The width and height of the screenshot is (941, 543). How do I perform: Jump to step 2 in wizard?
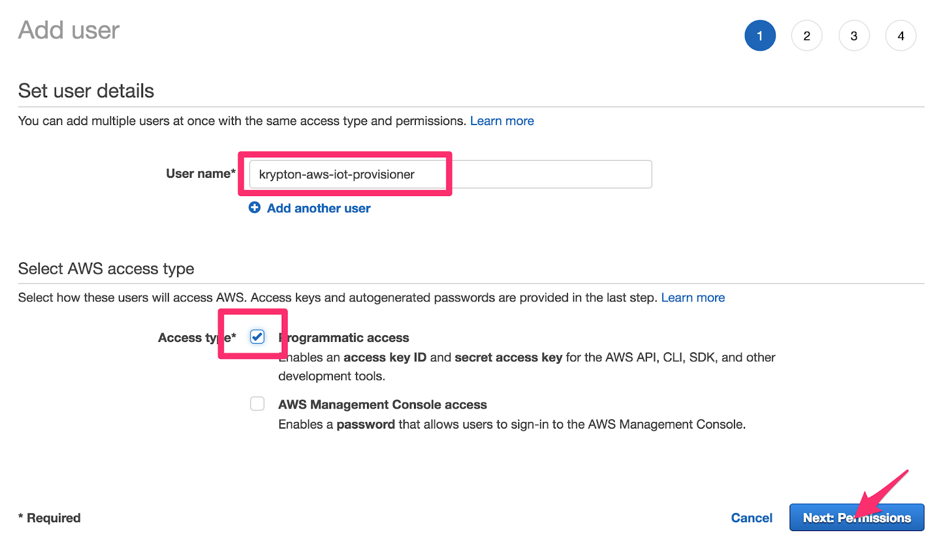click(x=807, y=36)
